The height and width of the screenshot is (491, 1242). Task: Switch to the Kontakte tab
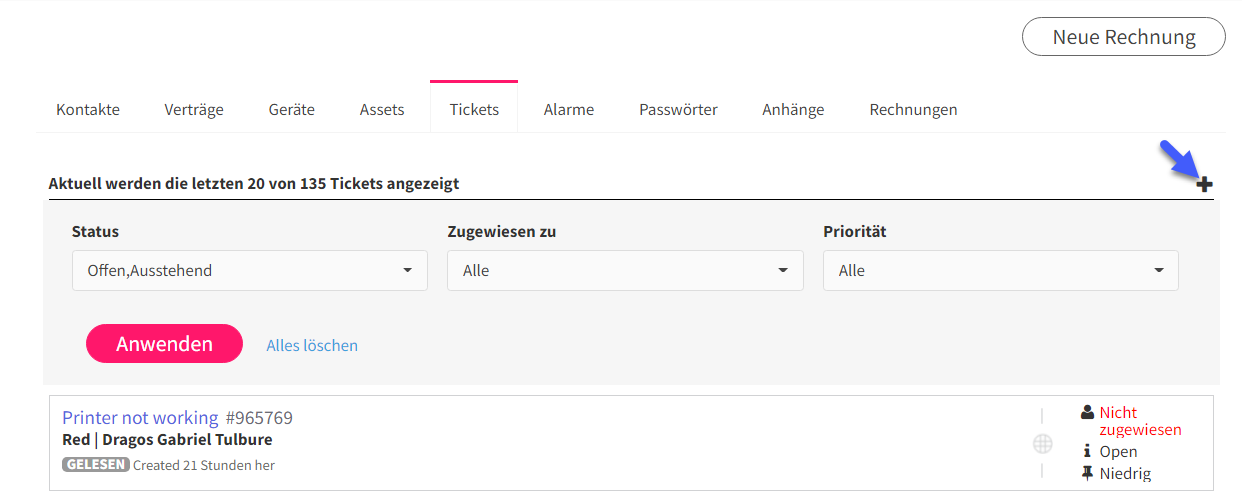click(x=88, y=110)
